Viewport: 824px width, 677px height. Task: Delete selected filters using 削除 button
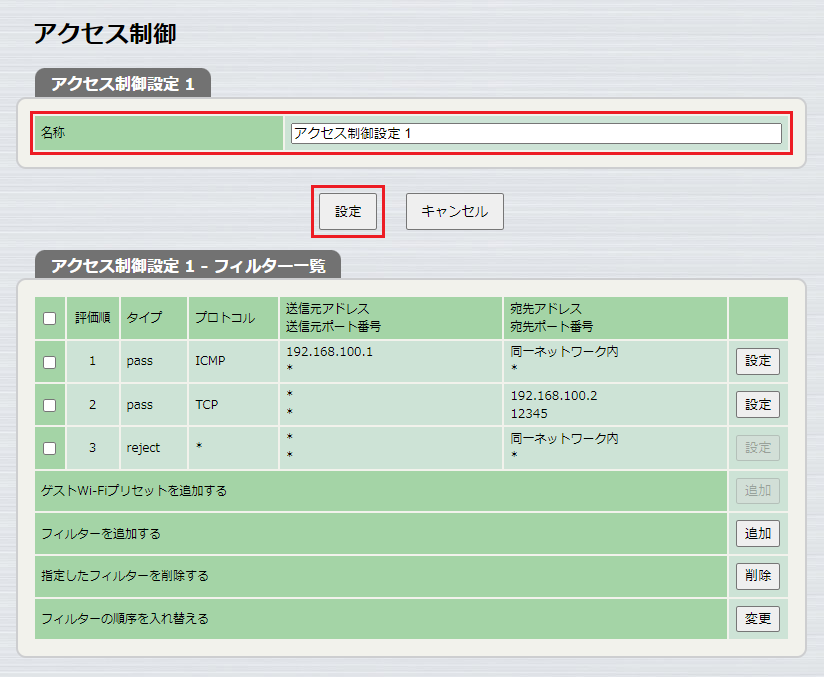point(757,576)
